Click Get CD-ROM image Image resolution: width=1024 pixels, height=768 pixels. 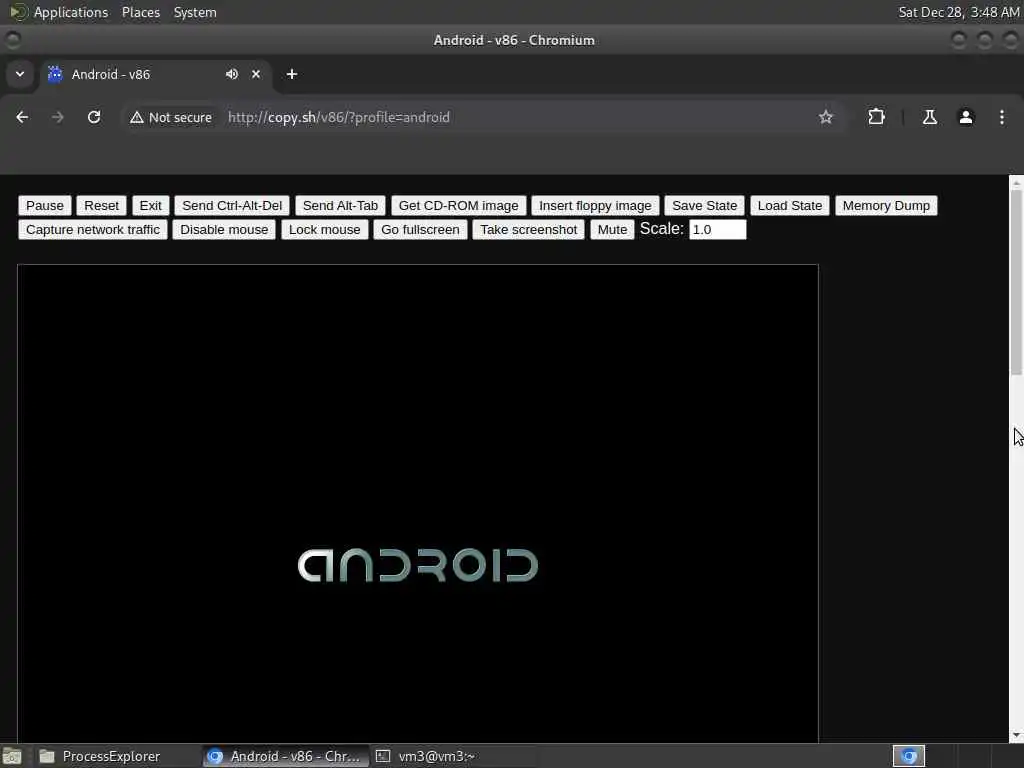(x=458, y=206)
